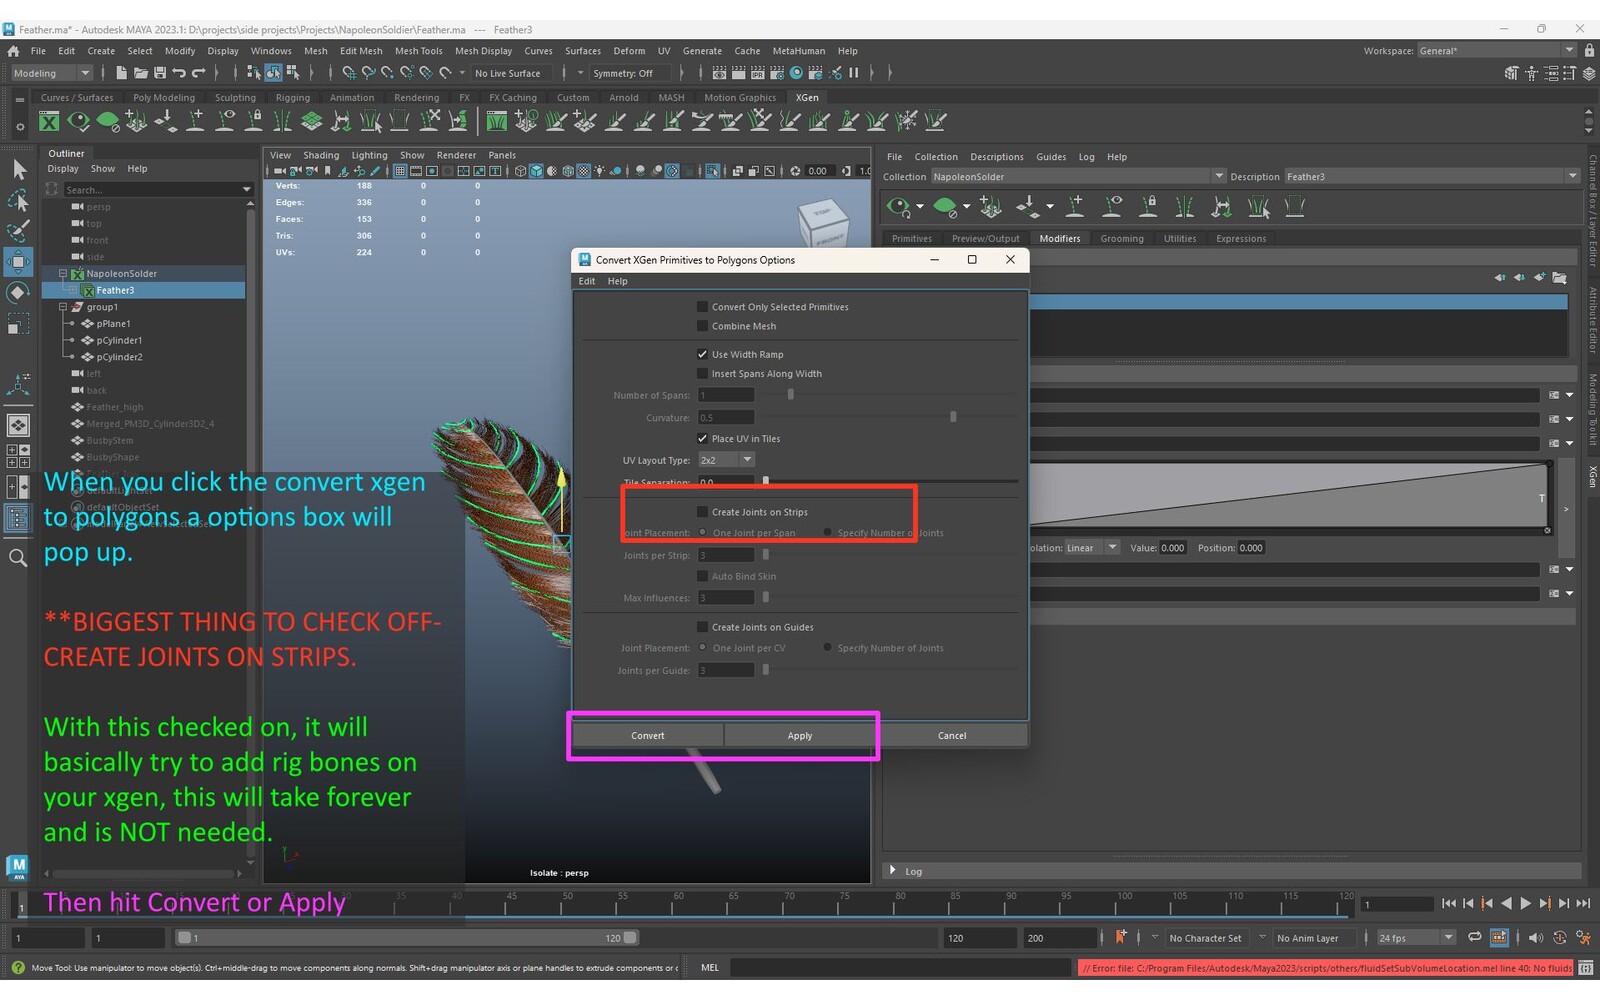The width and height of the screenshot is (1600, 1000).
Task: Check Create Joints on Guides
Action: (x=702, y=627)
